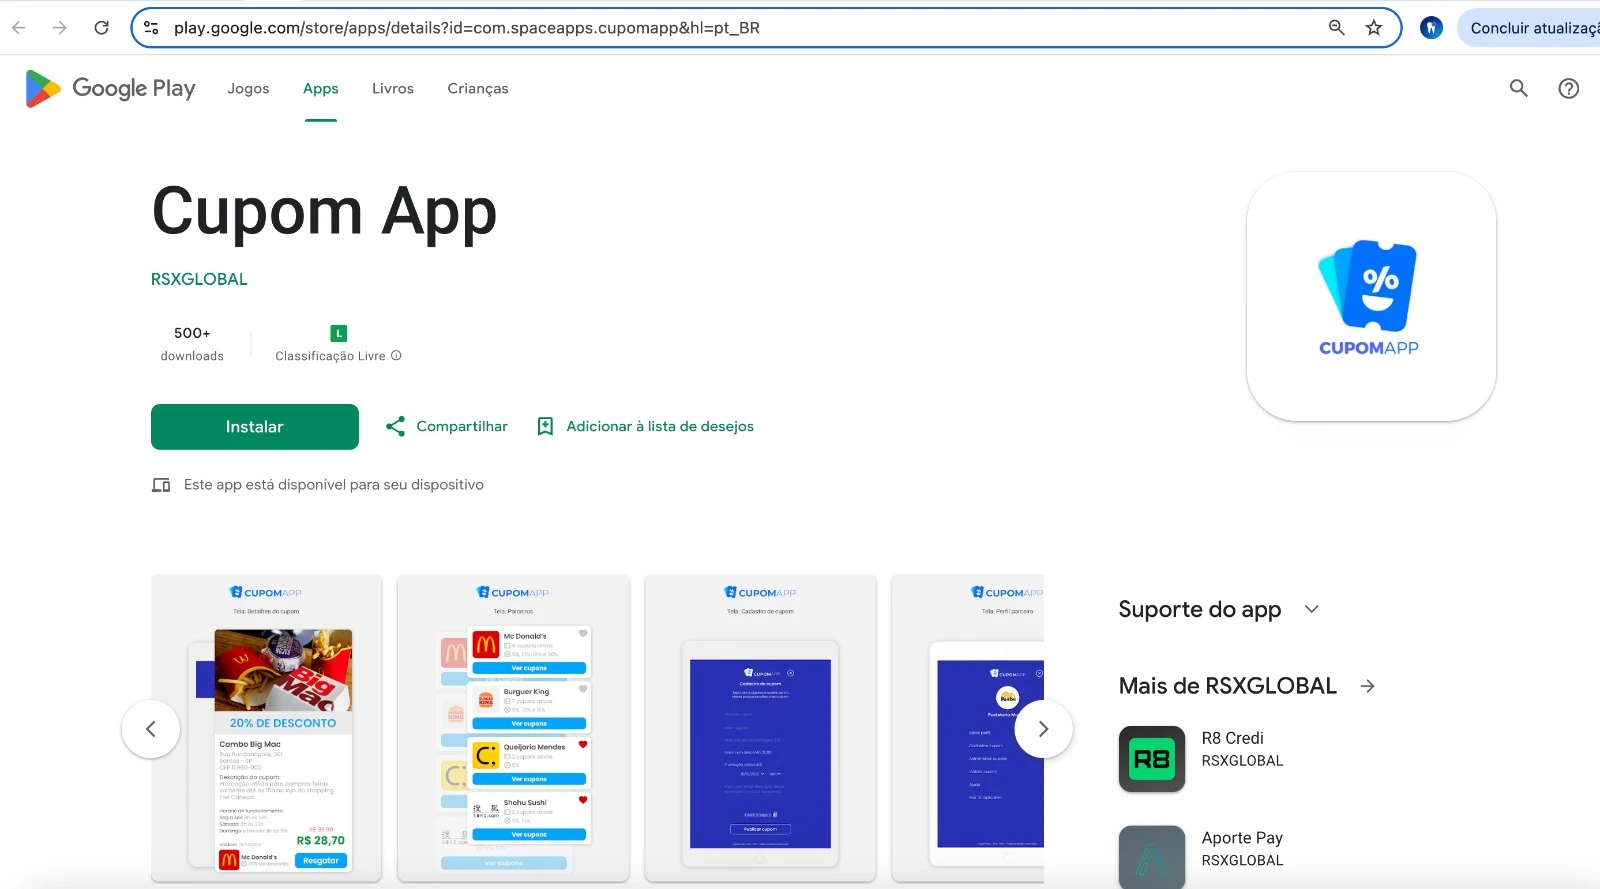Open the help center question mark icon
This screenshot has width=1600, height=889.
pyautogui.click(x=1569, y=89)
